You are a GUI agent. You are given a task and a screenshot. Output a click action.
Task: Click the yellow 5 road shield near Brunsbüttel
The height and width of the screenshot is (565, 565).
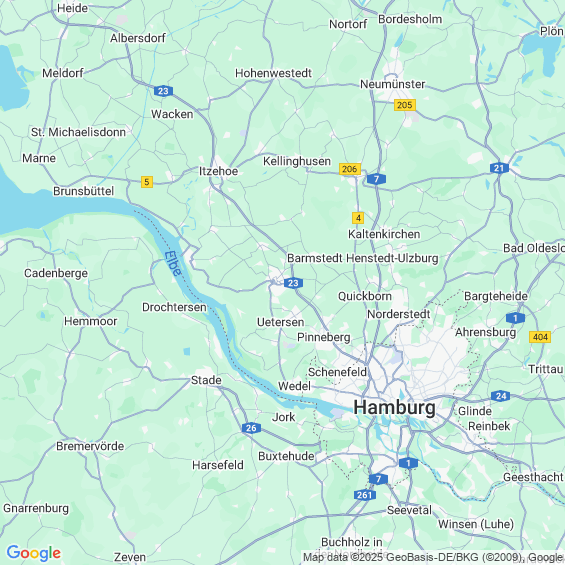coord(147,182)
